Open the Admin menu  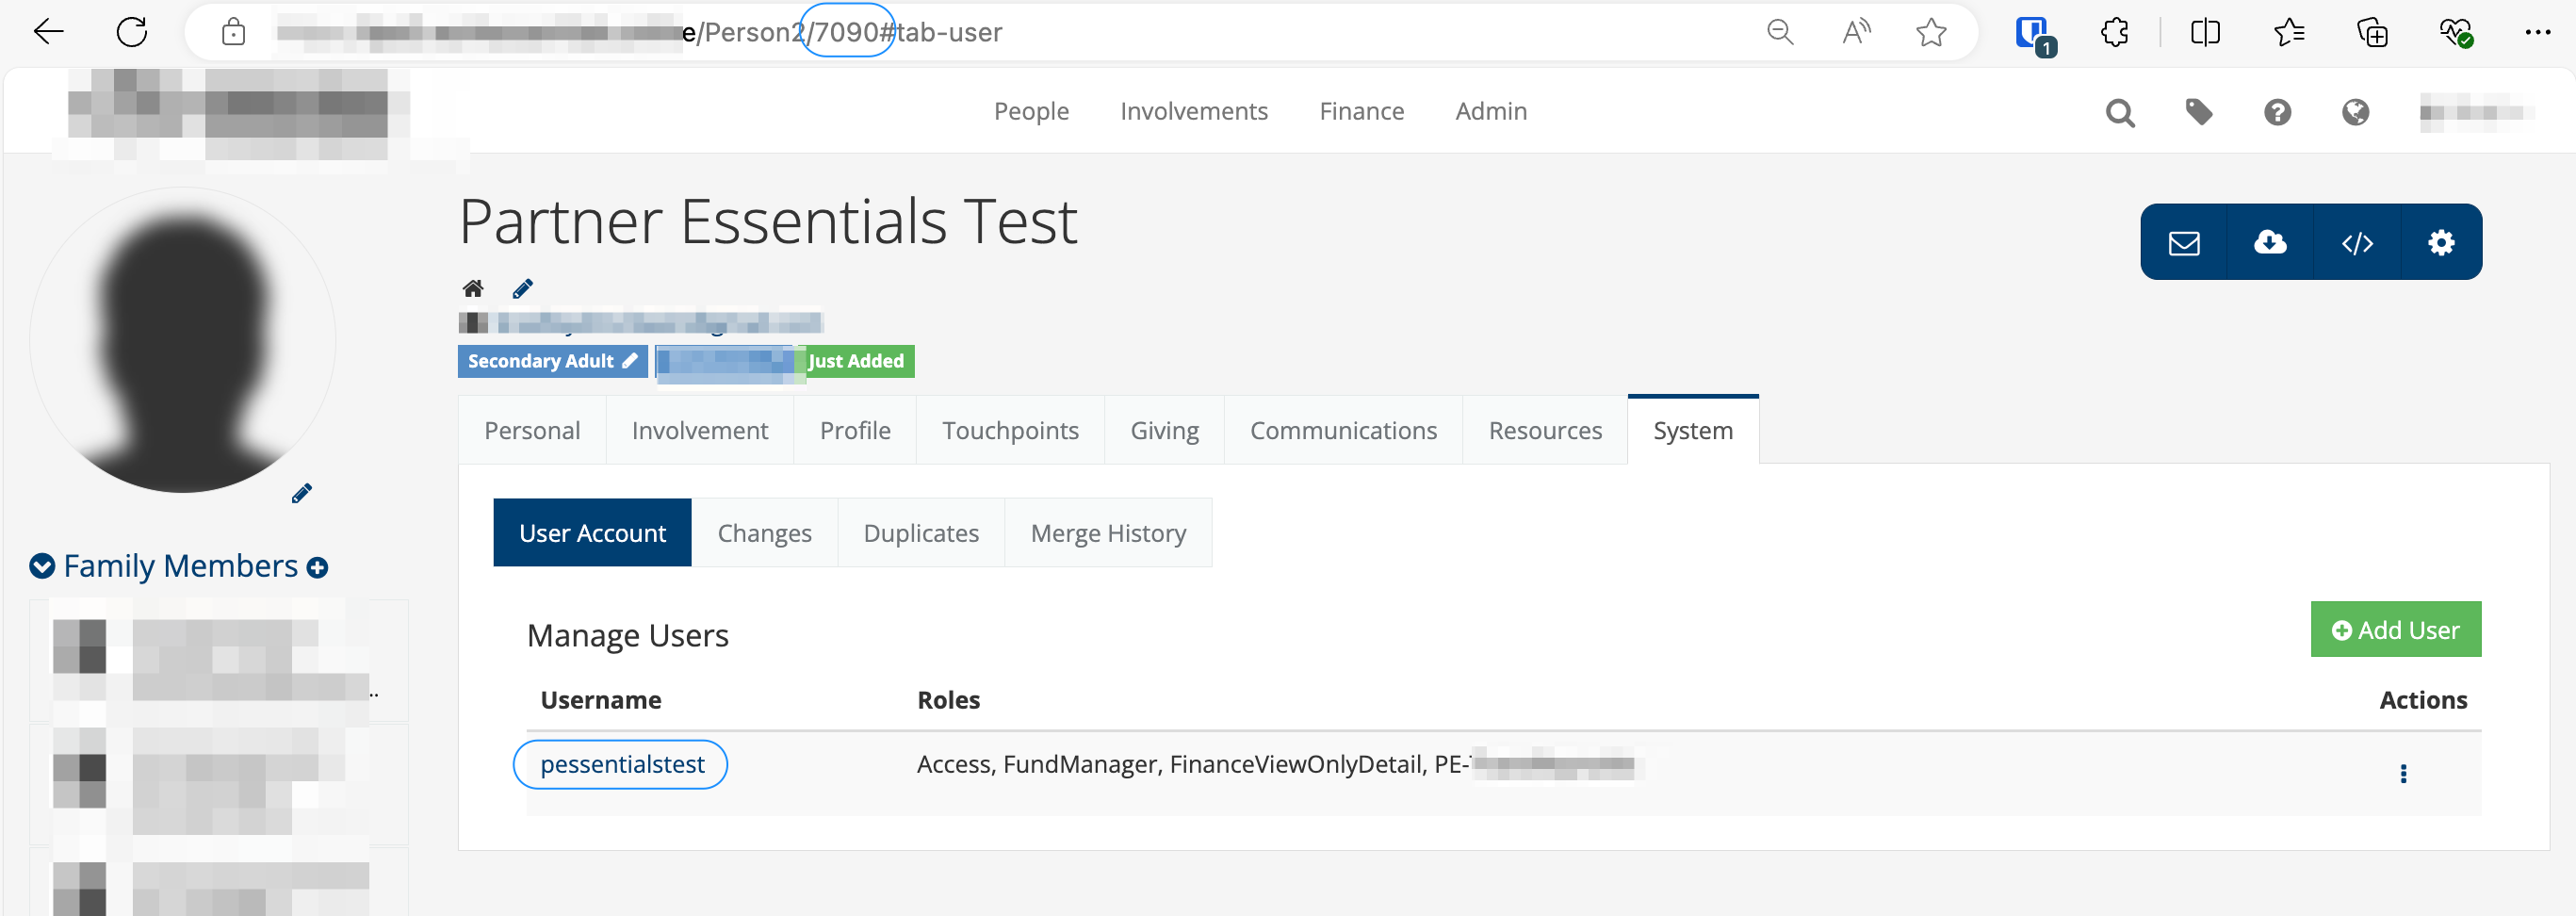(1491, 111)
